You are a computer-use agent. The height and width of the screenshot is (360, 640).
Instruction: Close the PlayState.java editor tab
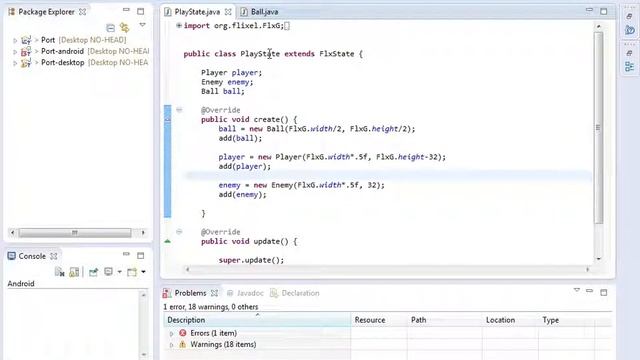[x=228, y=12]
